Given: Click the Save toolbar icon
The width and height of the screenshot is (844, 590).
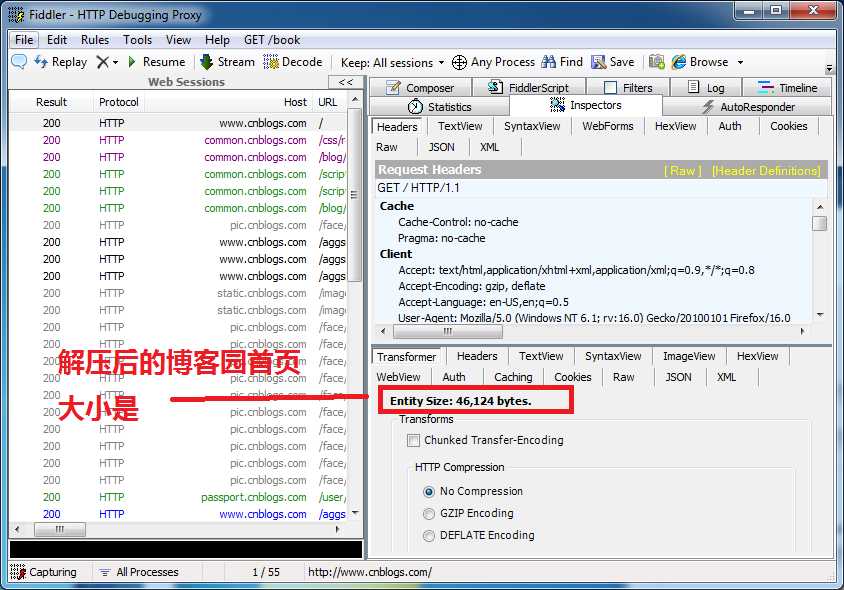Looking at the screenshot, I should tap(599, 62).
